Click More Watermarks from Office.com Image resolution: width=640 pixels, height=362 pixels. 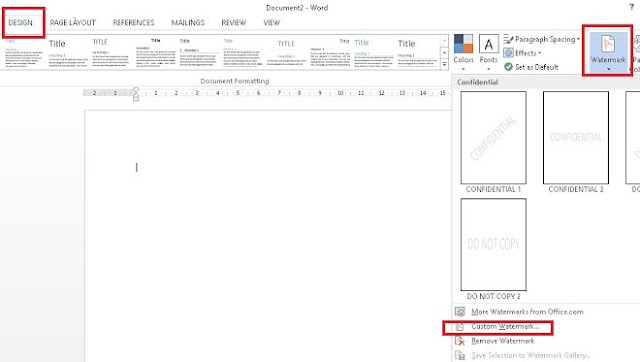[x=527, y=312]
